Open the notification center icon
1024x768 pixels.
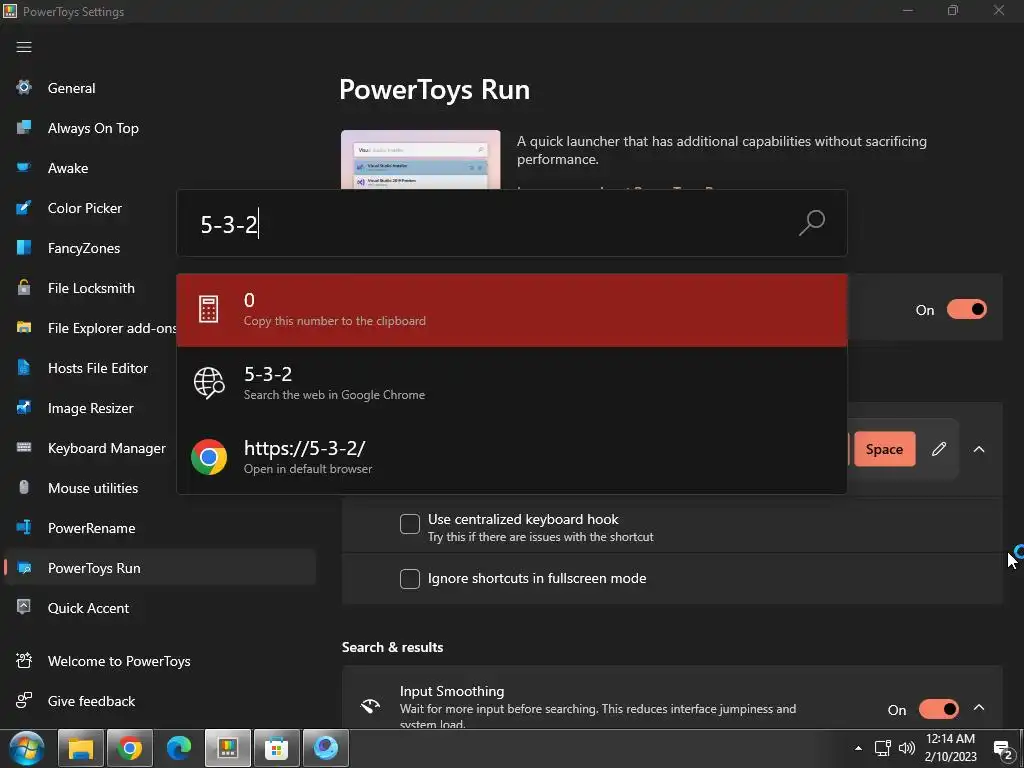point(1002,749)
